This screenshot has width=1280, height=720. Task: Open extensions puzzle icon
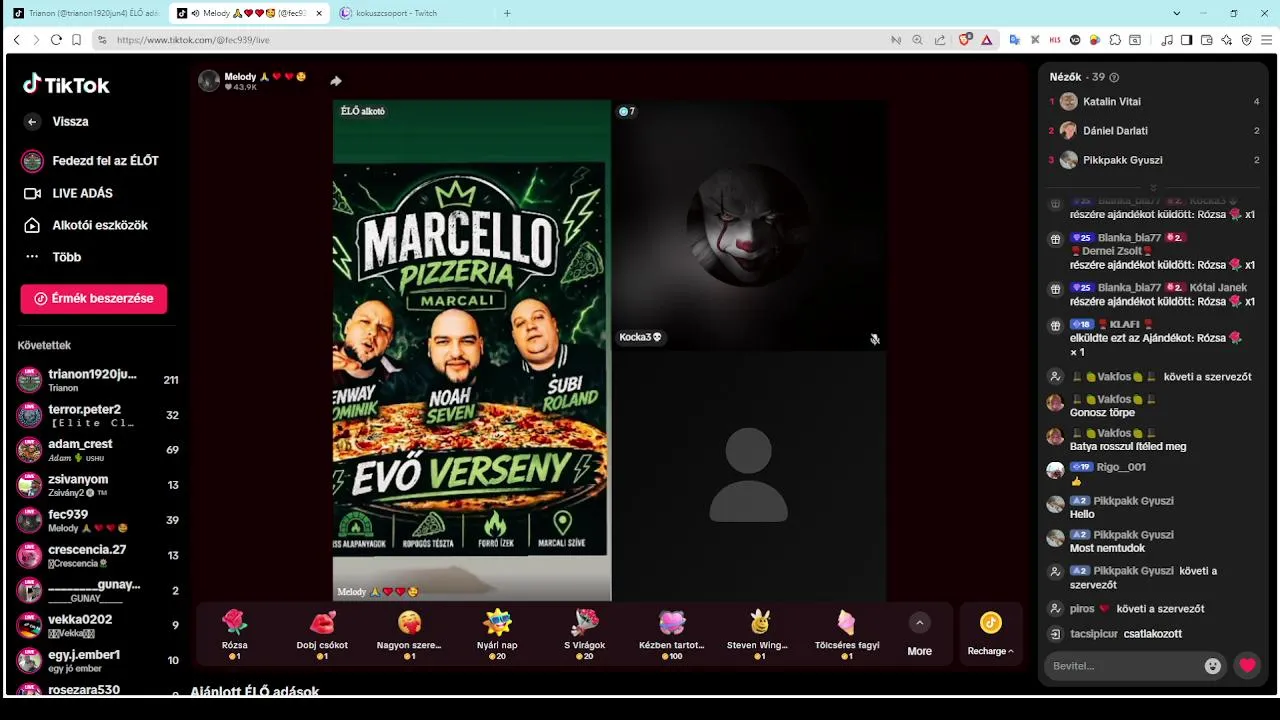pos(1115,40)
